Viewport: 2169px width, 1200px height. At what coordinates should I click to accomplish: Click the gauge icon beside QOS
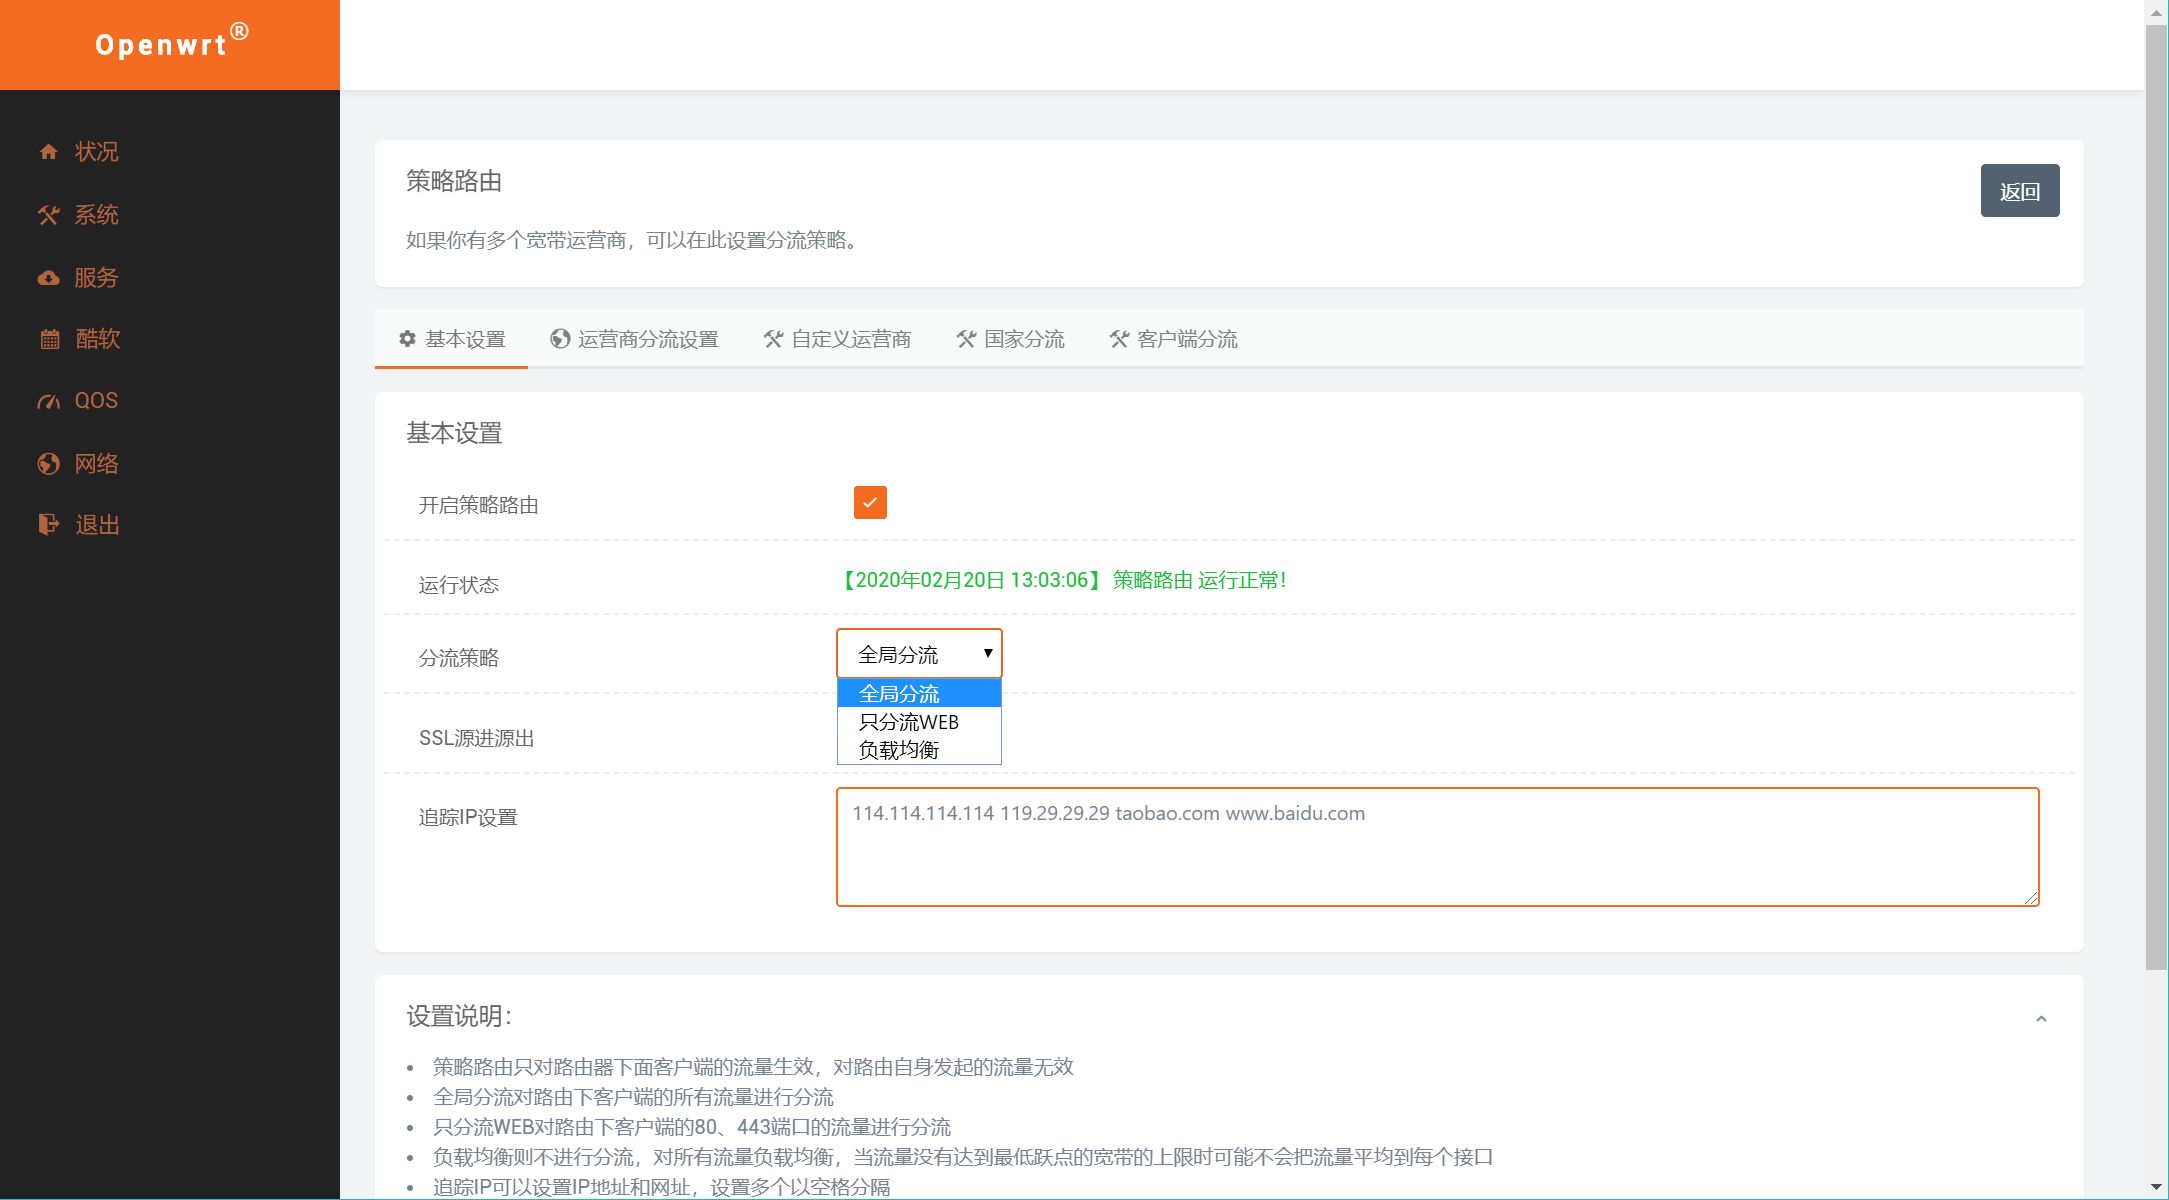[x=48, y=401]
